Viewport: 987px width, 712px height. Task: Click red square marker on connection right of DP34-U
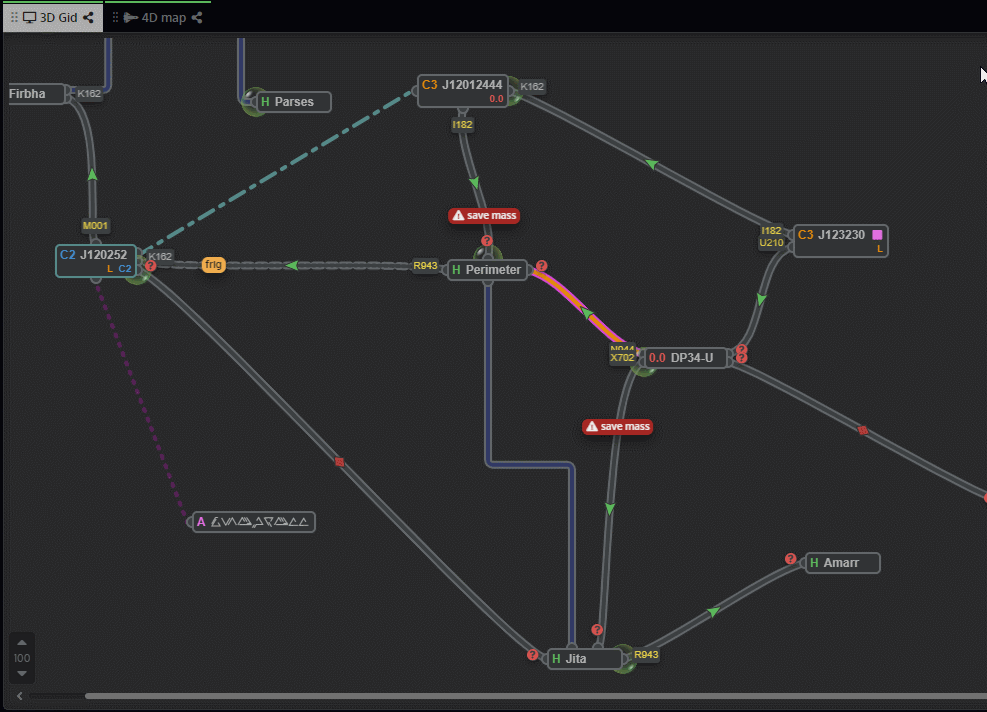click(863, 431)
